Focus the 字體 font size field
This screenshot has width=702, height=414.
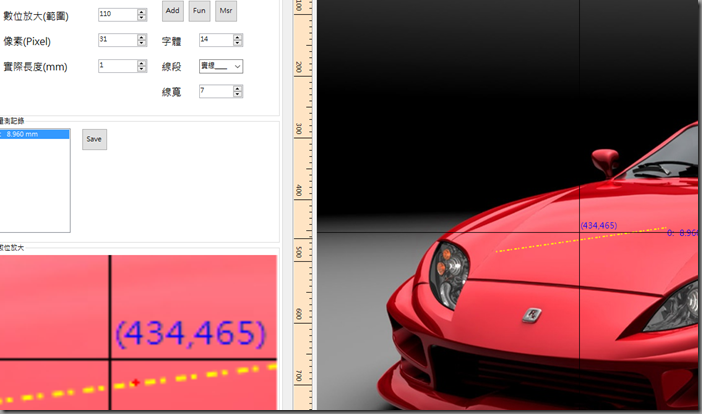[216, 40]
